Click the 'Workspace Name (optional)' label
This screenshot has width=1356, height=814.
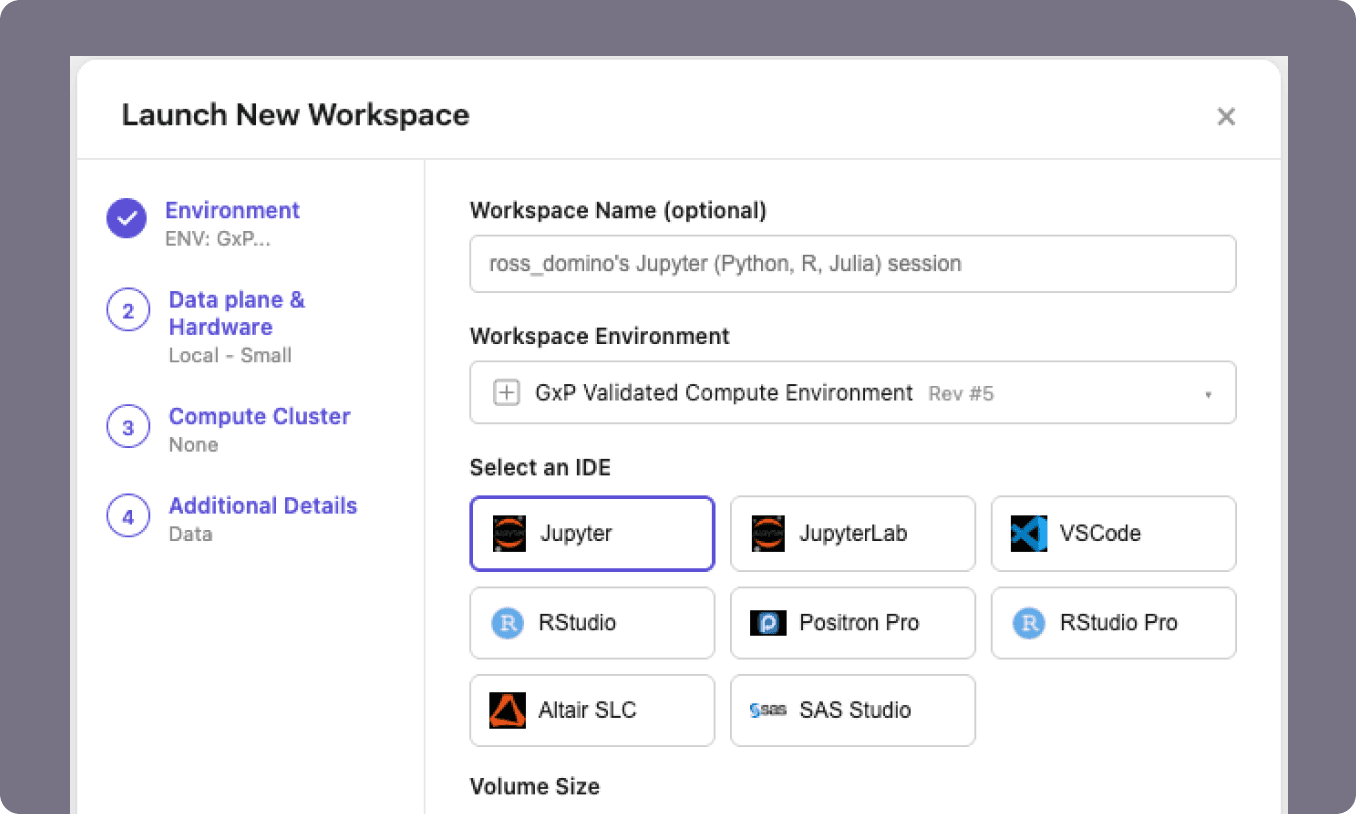(618, 211)
